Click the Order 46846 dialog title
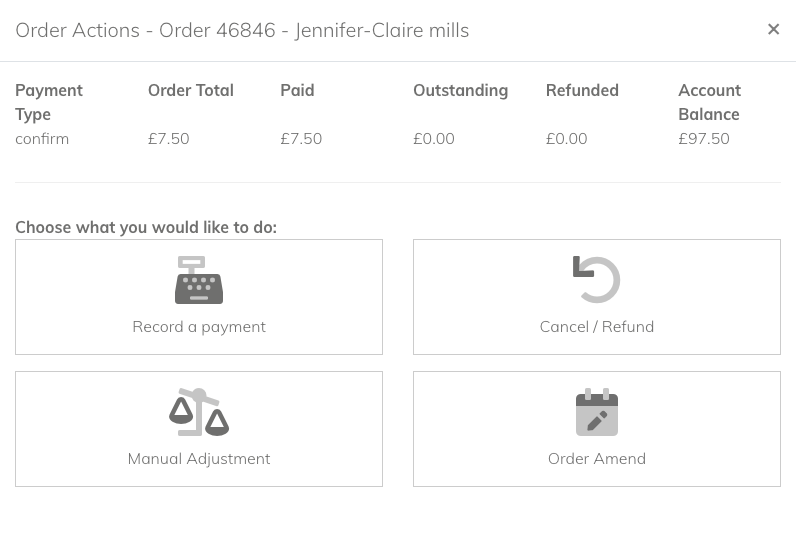The image size is (796, 541). point(242,30)
